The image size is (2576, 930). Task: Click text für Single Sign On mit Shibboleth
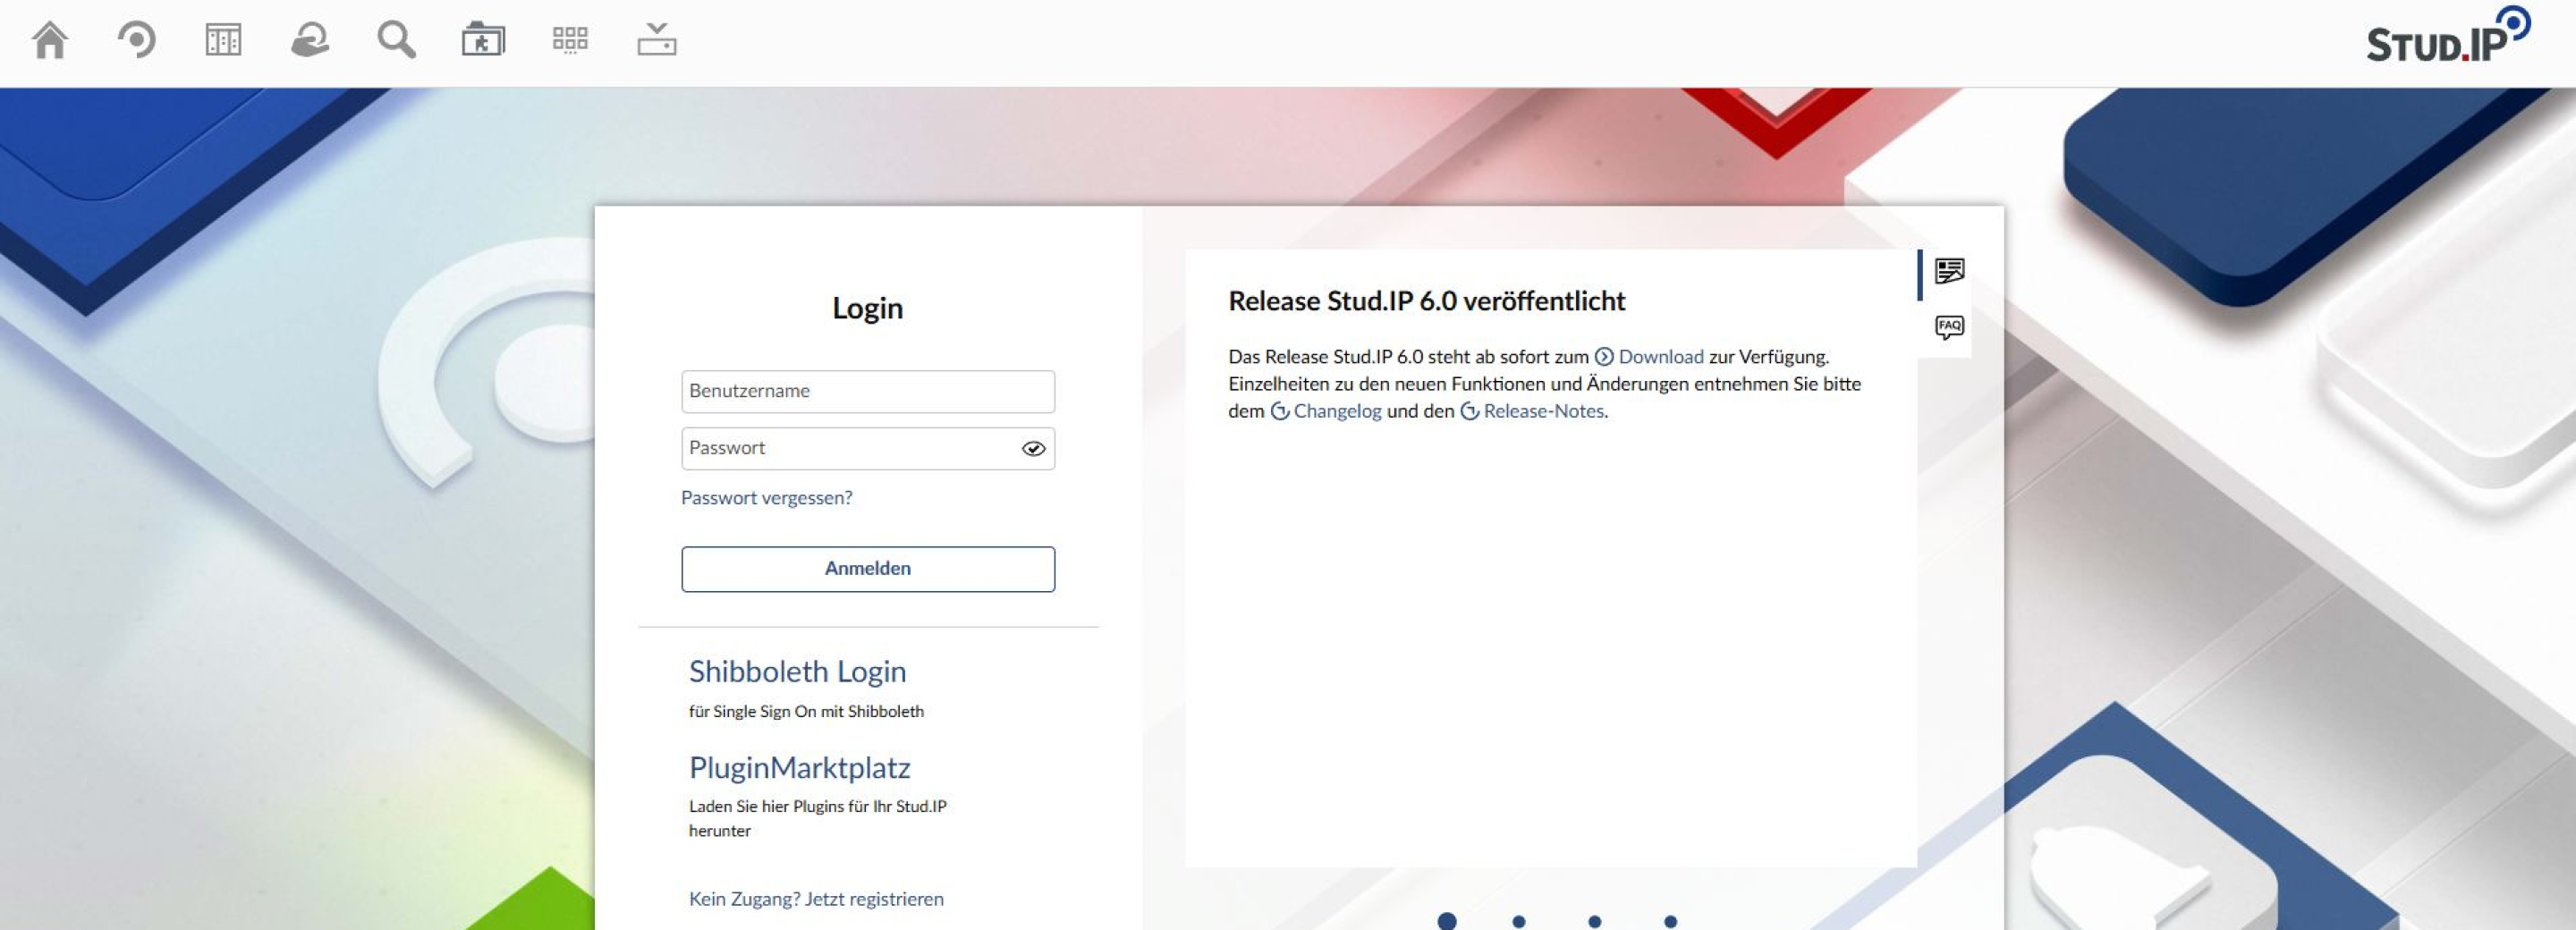[x=806, y=712]
